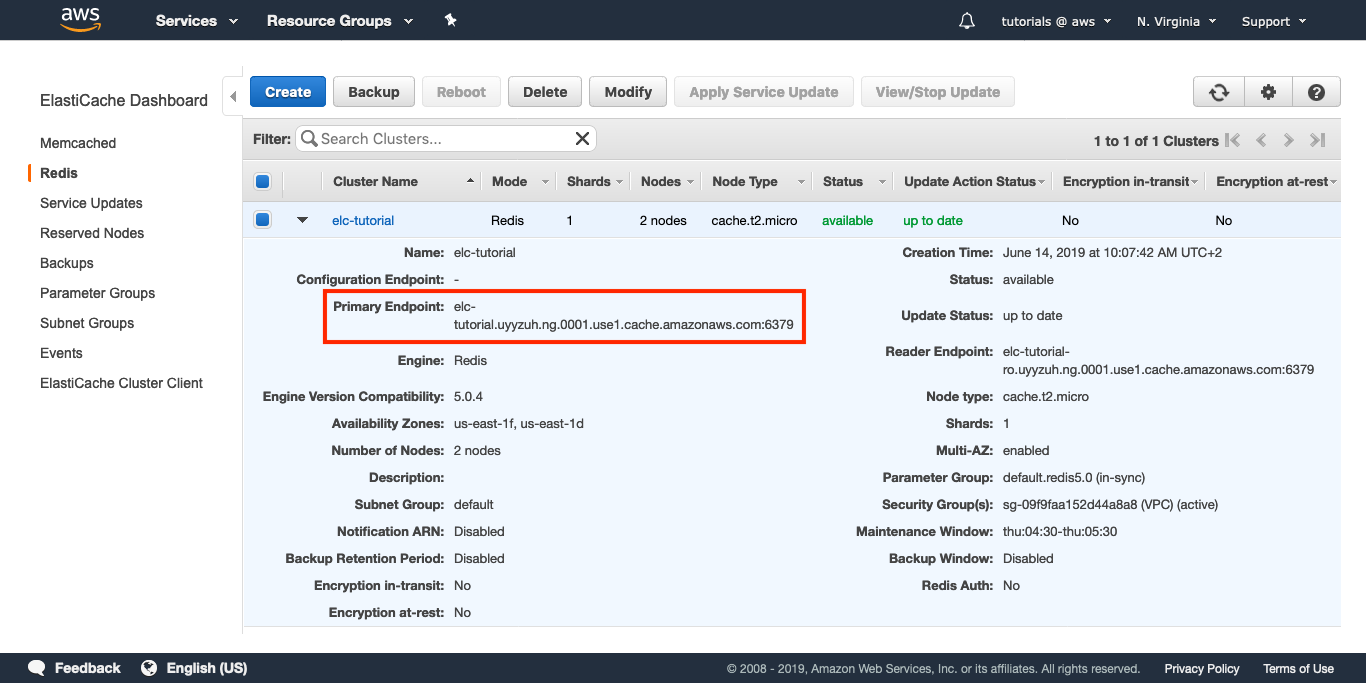Open the help question mark icon
The image size is (1366, 683).
pos(1316,92)
